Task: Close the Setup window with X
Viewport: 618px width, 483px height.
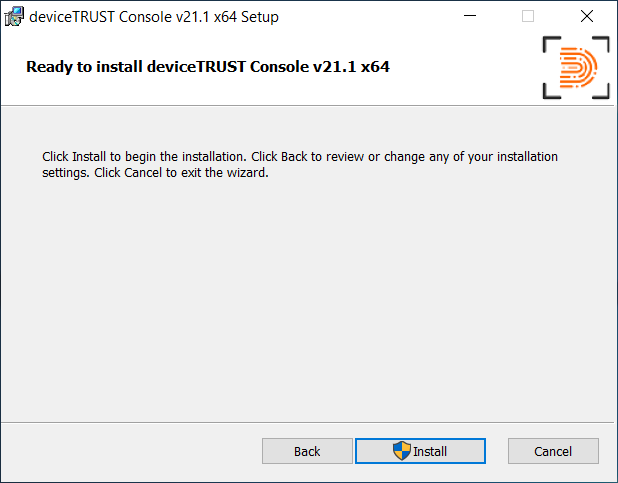Action: pyautogui.click(x=587, y=17)
